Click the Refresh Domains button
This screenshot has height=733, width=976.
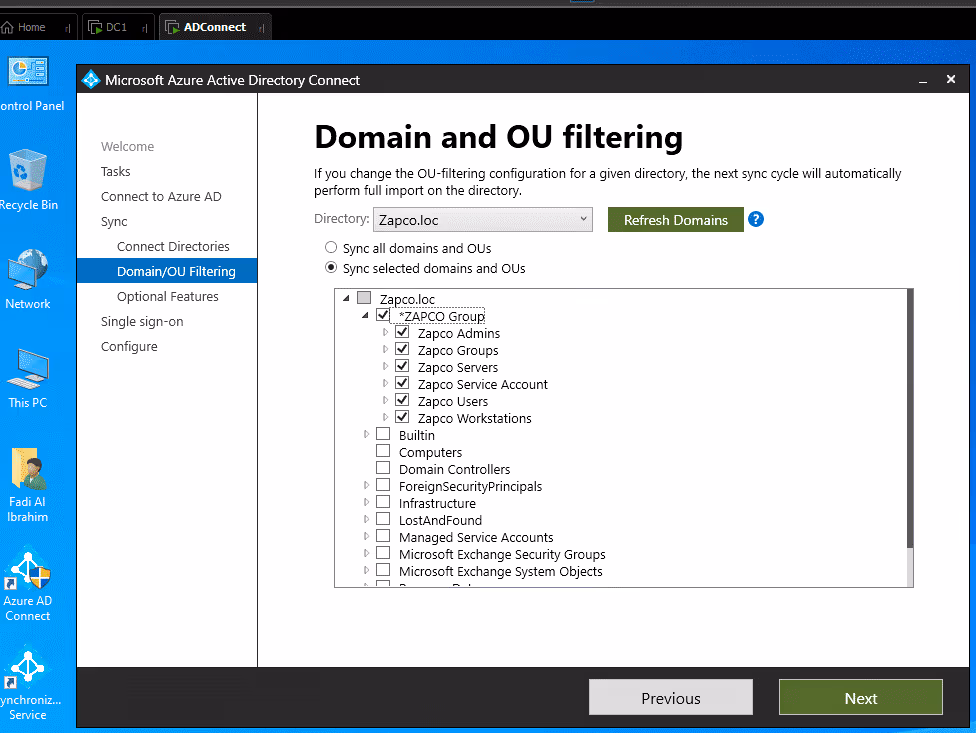click(x=675, y=220)
